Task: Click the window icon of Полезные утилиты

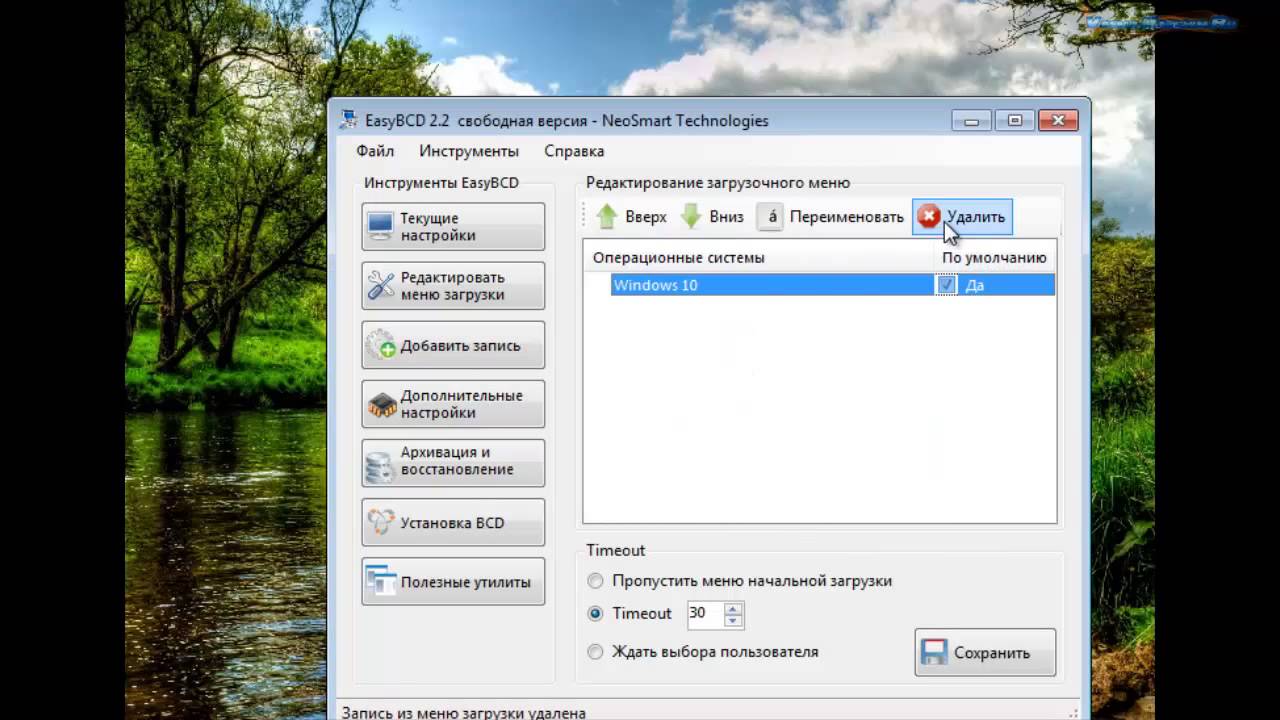Action: click(381, 581)
